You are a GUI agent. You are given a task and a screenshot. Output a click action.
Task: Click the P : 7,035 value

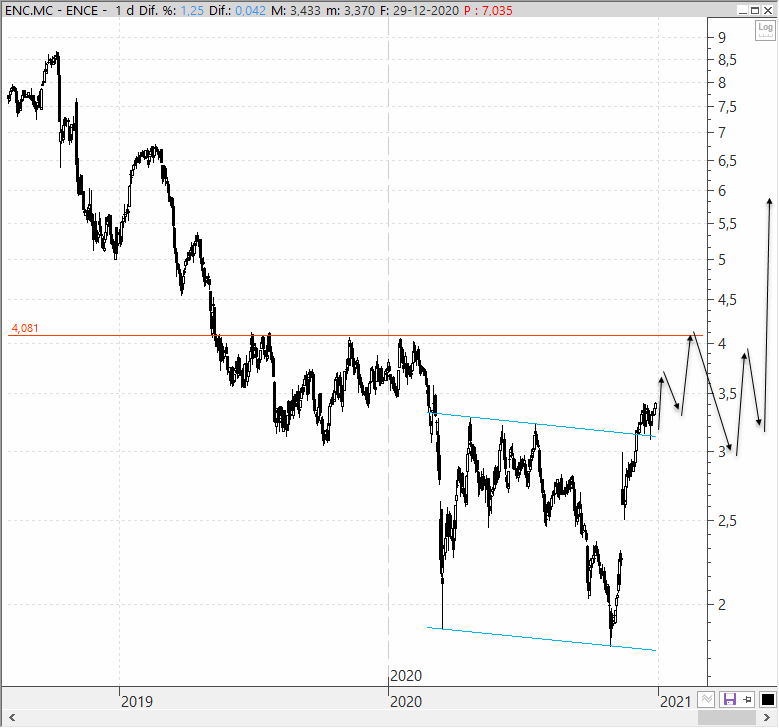(x=488, y=10)
